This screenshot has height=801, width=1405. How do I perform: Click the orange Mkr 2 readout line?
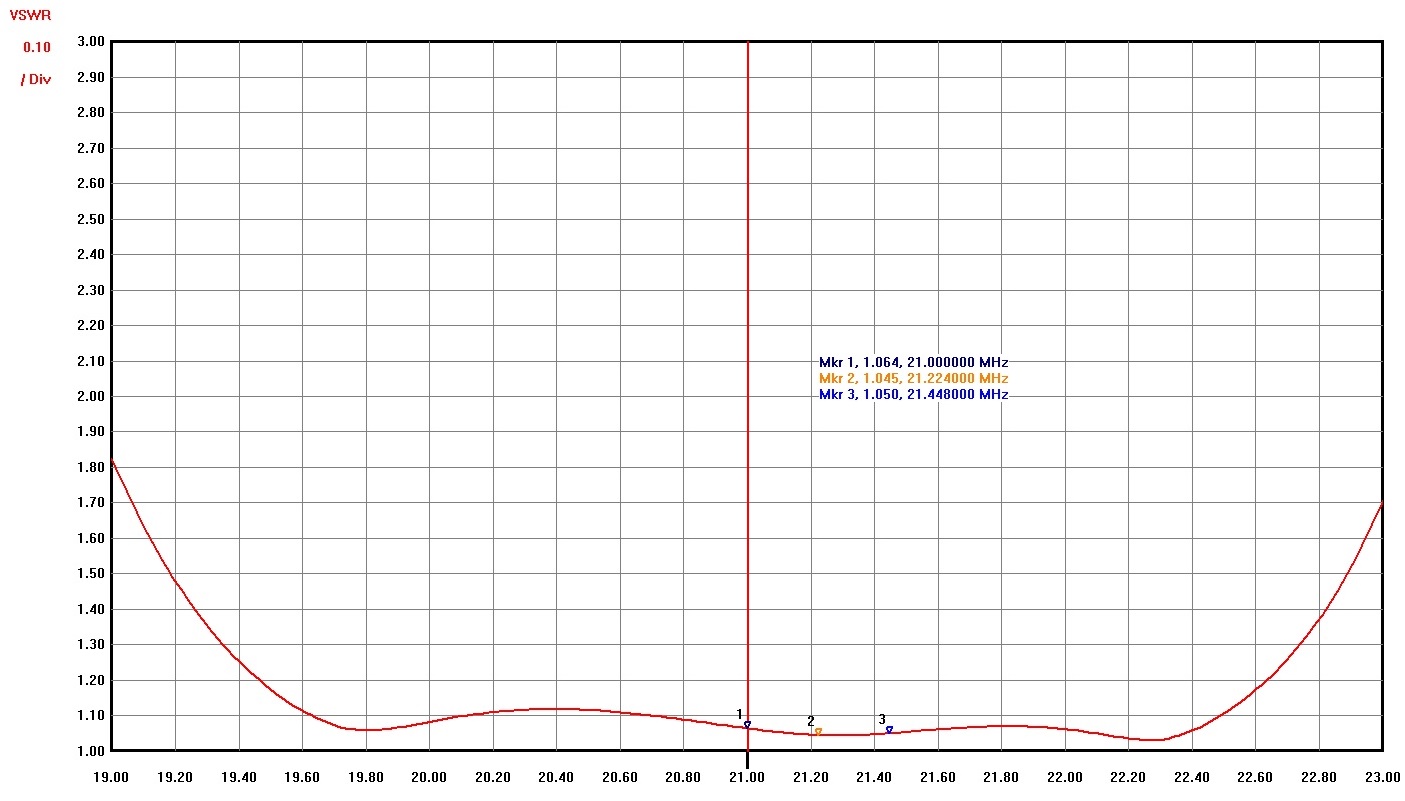pos(913,378)
